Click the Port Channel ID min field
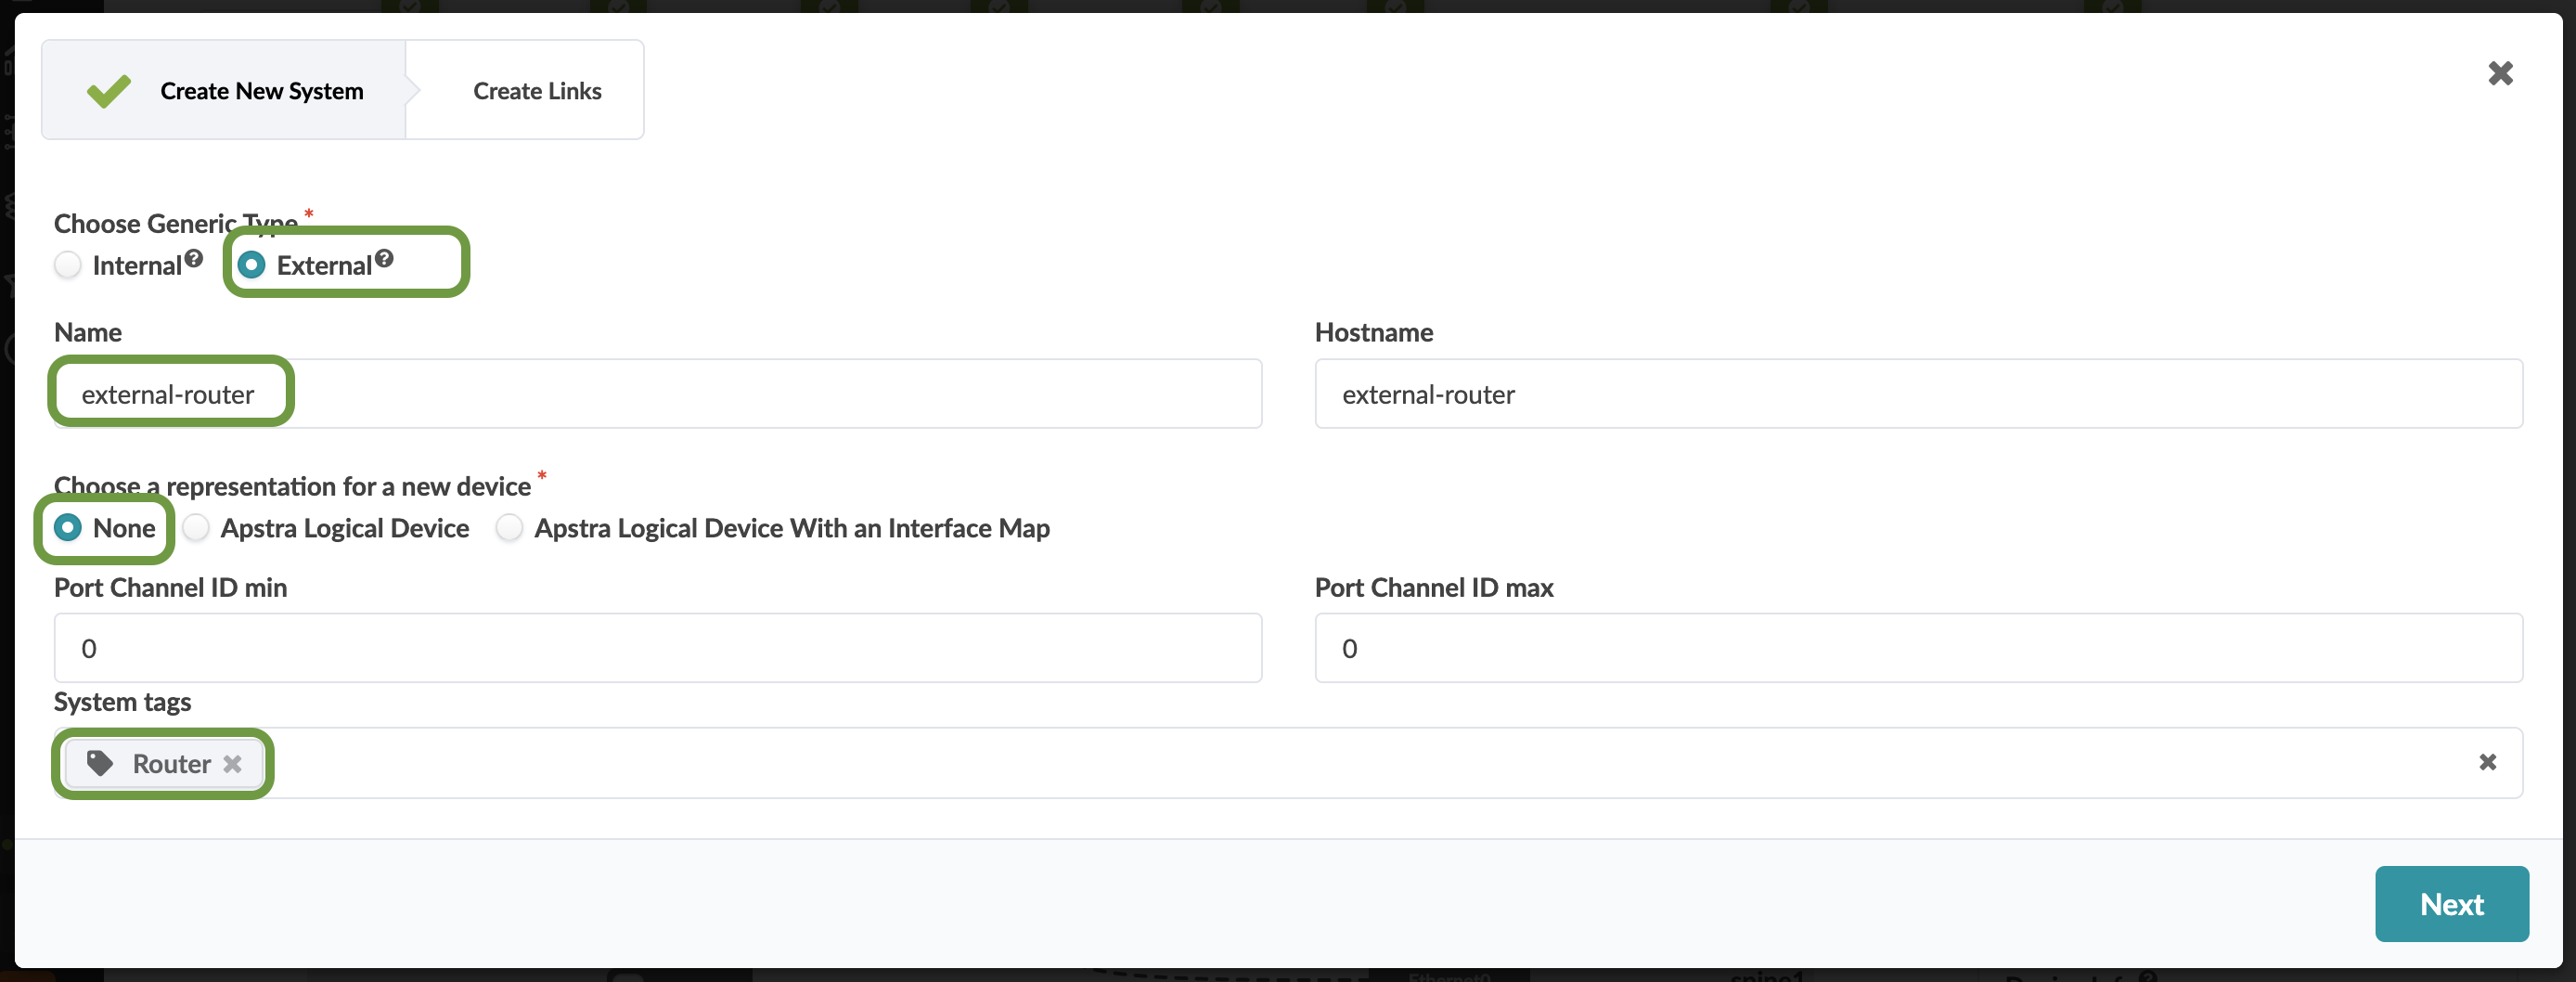The height and width of the screenshot is (982, 2576). pos(658,648)
